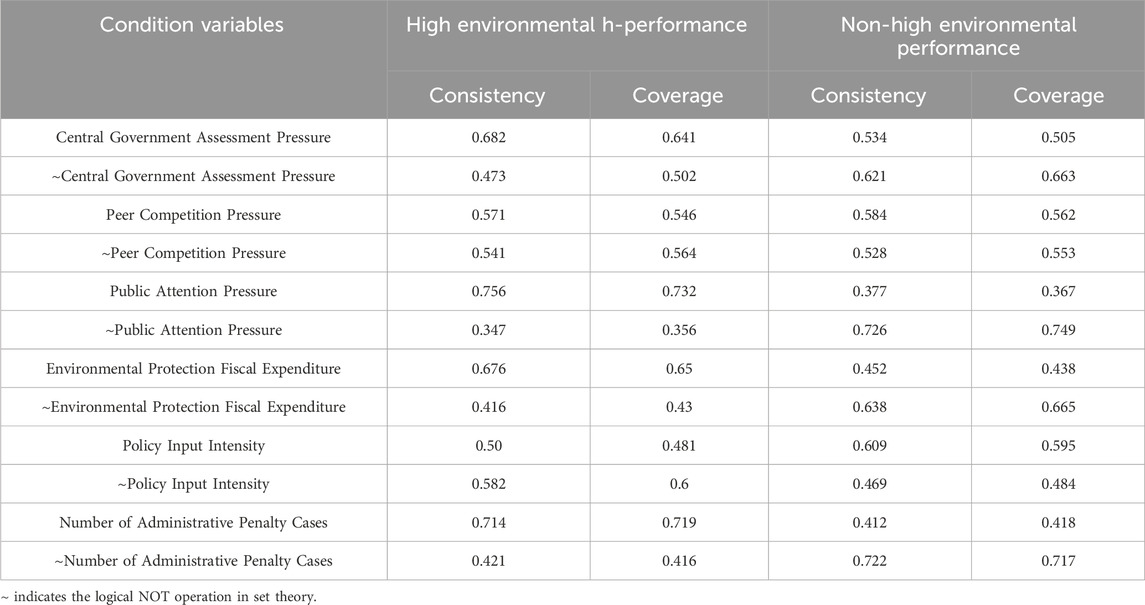1145x605 pixels.
Task: Select the Public Attention Pressure row label
Action: pyautogui.click(x=194, y=292)
